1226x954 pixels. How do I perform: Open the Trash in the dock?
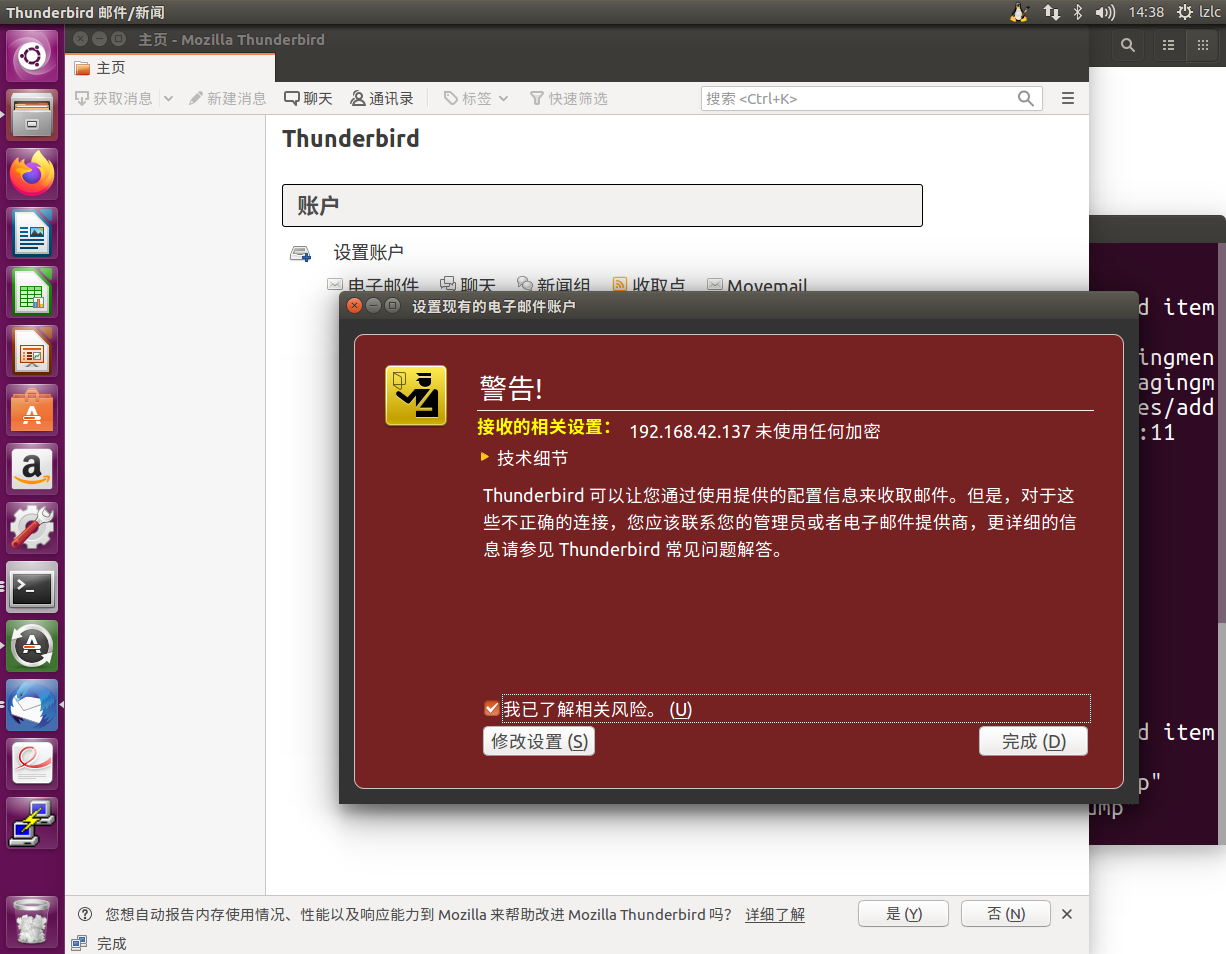(33, 920)
